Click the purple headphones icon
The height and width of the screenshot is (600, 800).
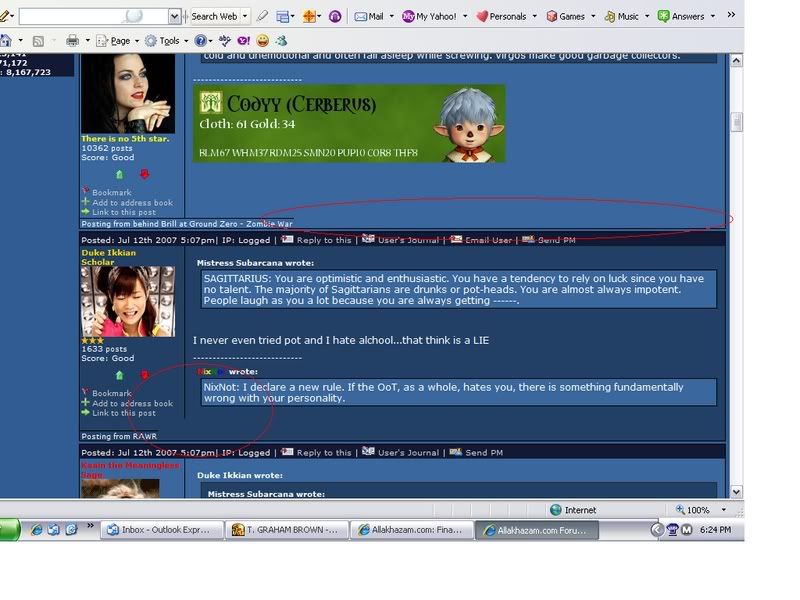[335, 17]
